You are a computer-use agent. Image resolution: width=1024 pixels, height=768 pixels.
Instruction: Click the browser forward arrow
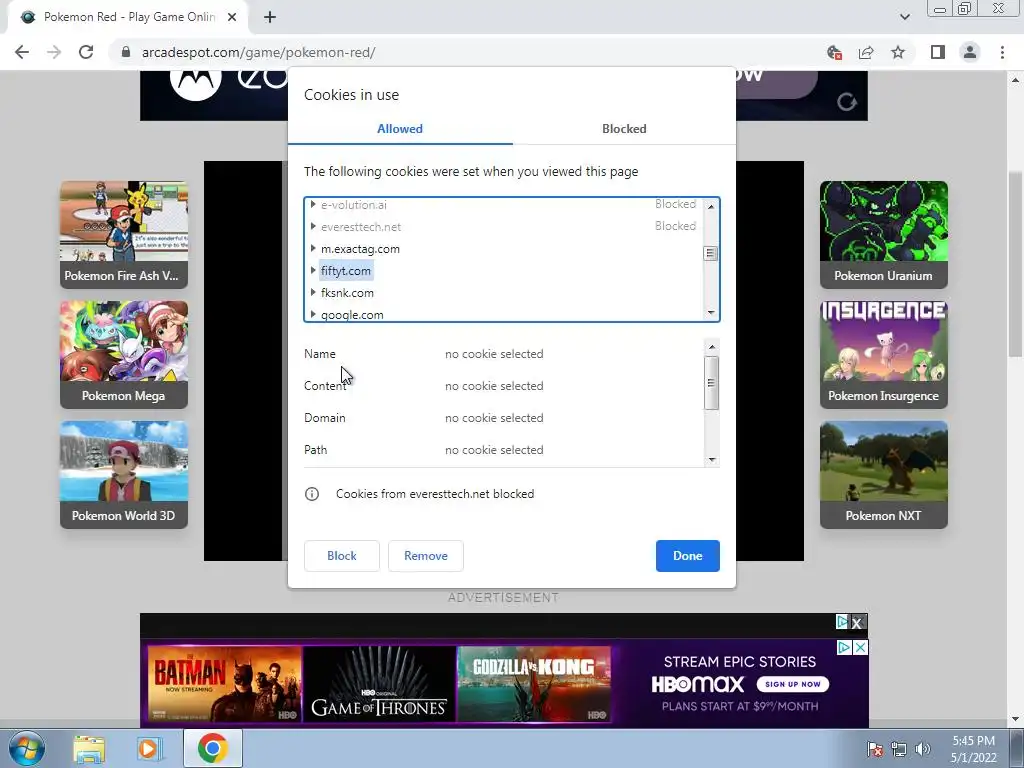click(x=54, y=52)
